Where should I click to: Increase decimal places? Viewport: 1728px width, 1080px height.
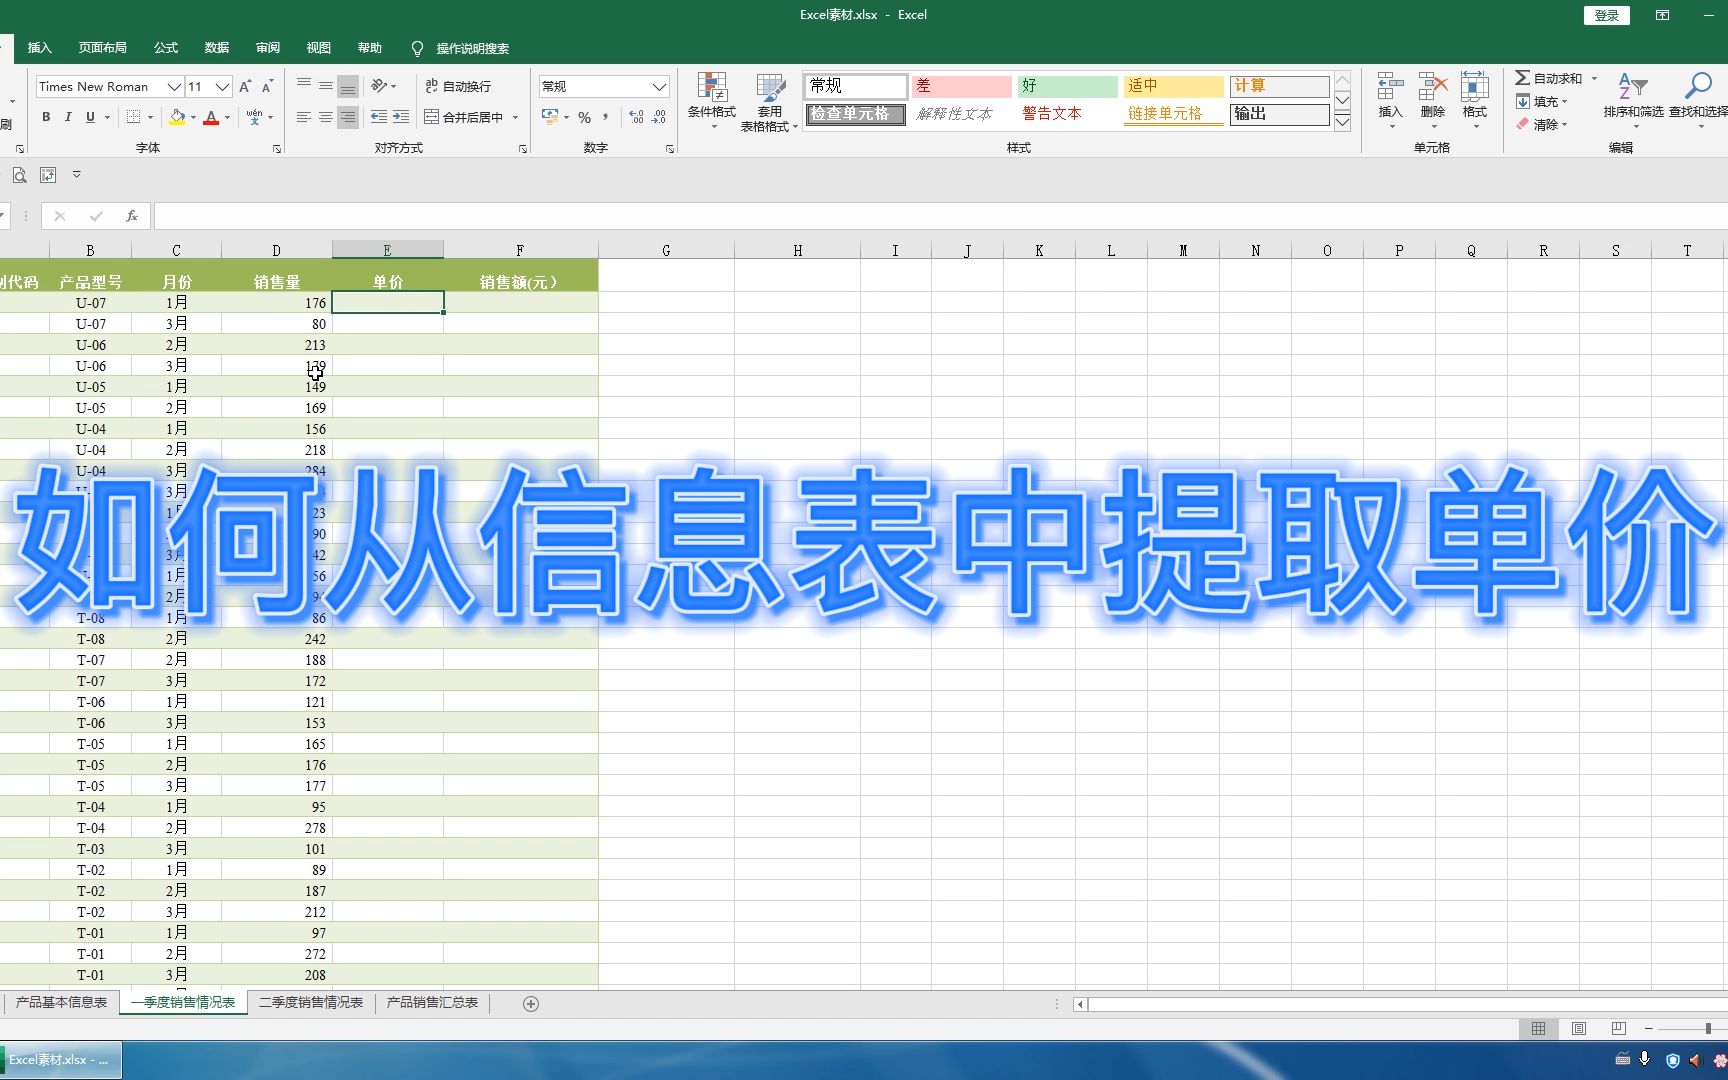(637, 117)
